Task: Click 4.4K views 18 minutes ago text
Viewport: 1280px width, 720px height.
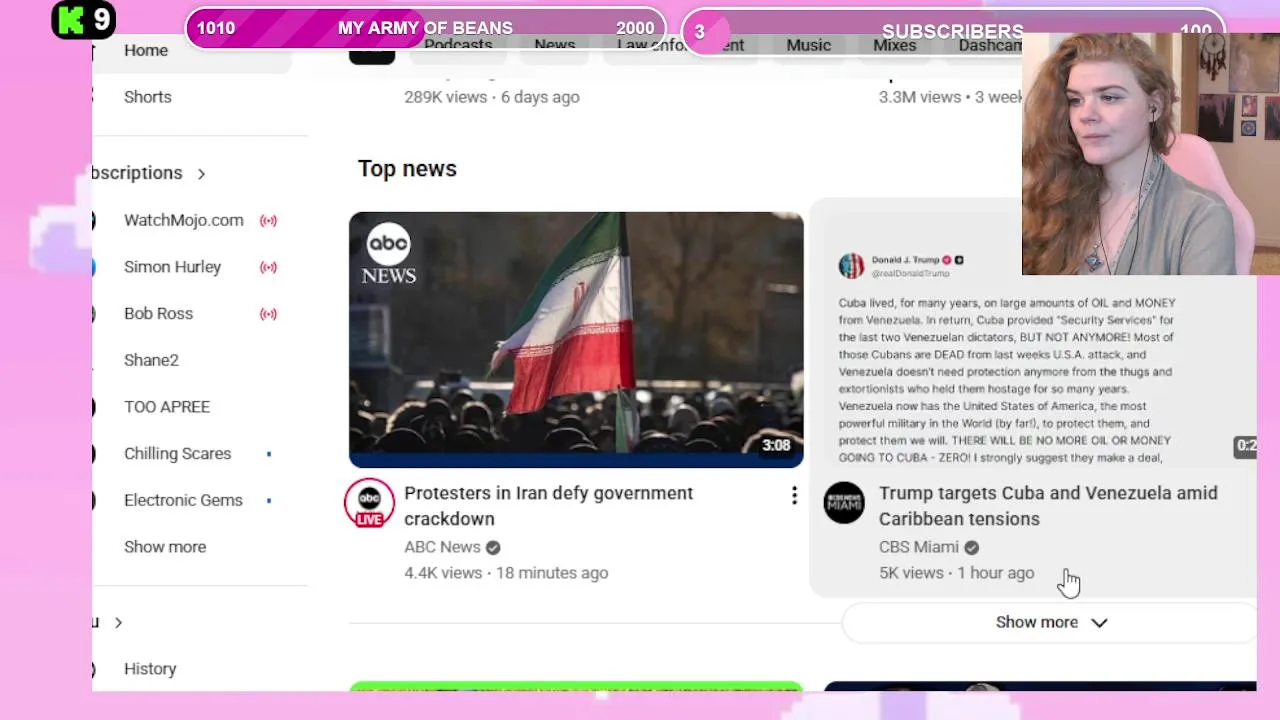Action: tap(506, 573)
